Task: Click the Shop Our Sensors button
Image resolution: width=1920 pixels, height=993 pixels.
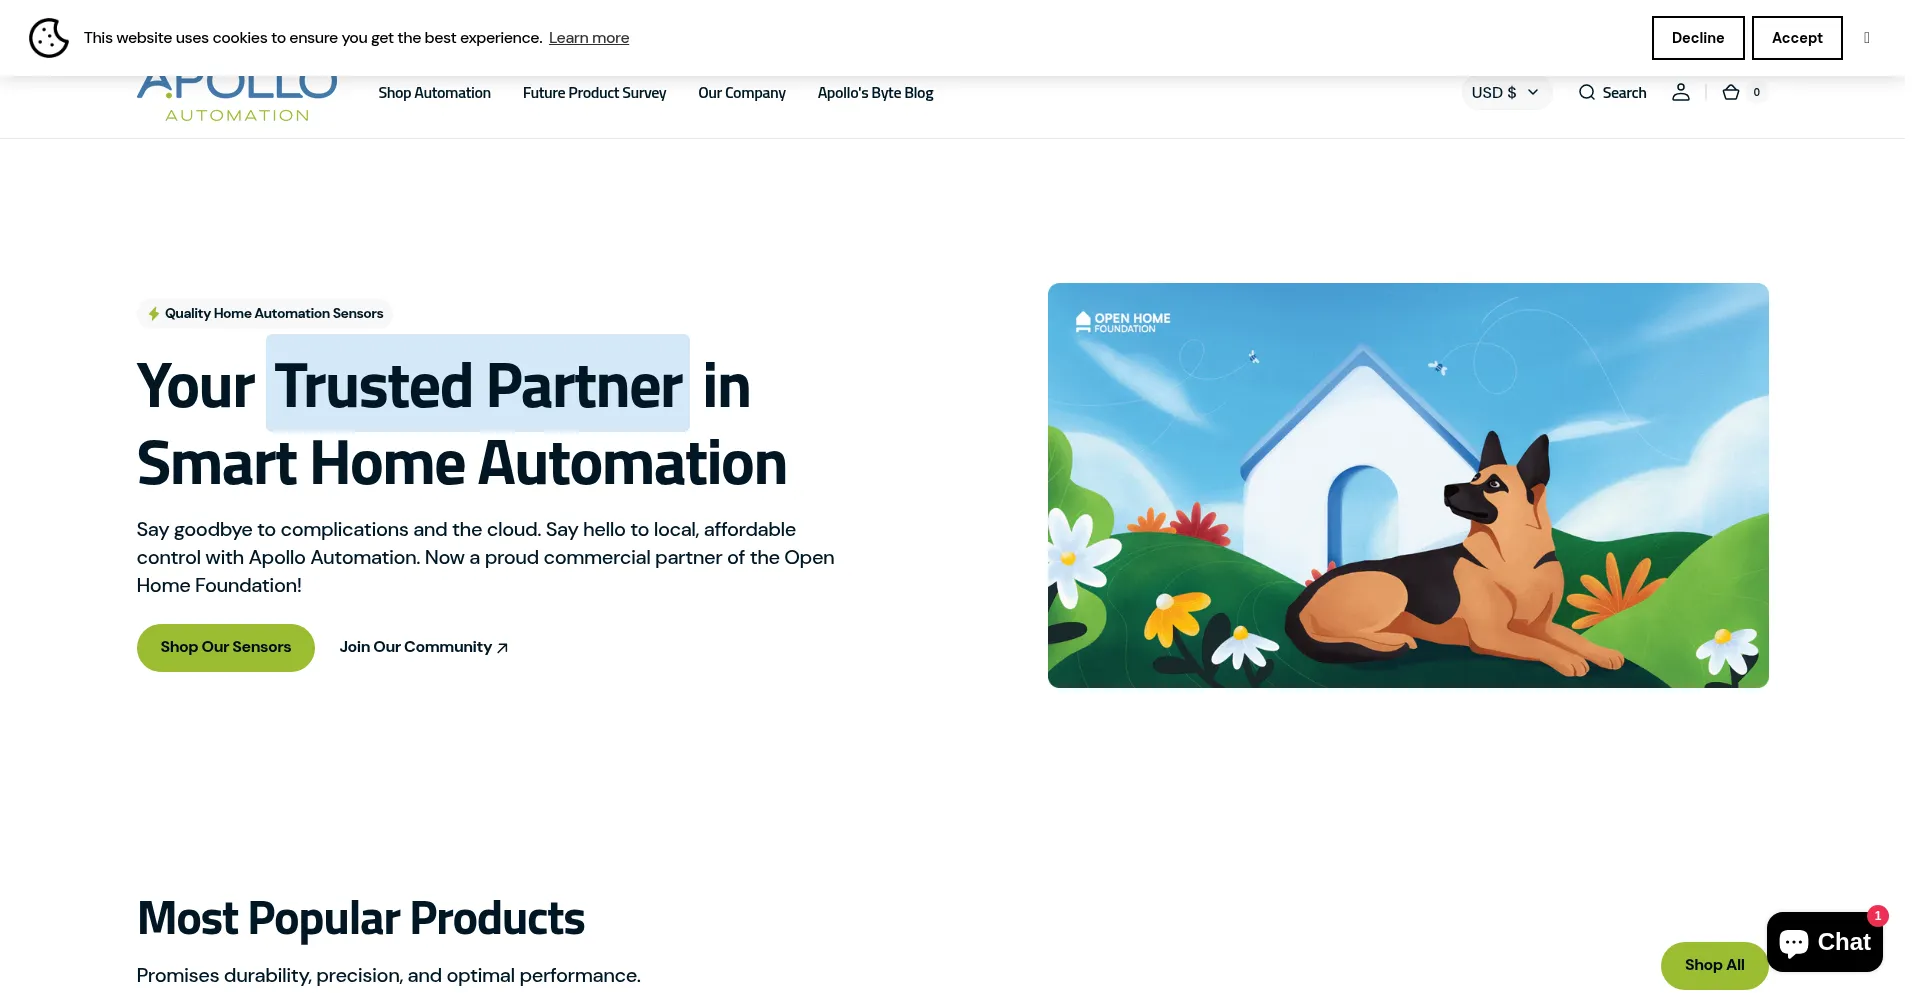Action: (225, 647)
